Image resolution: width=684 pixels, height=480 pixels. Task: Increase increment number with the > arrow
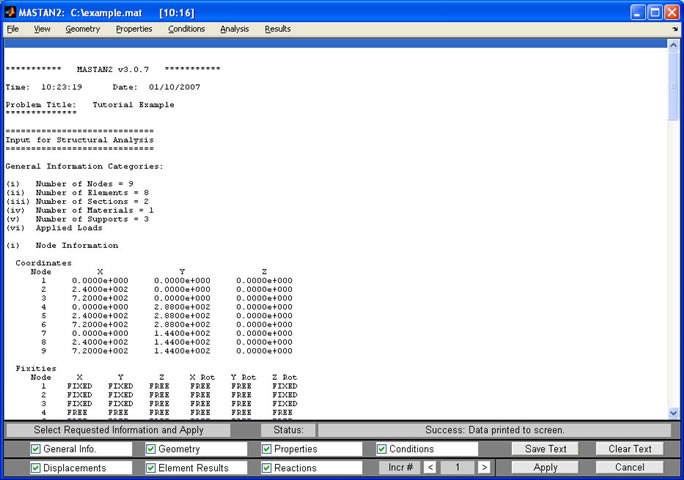(484, 467)
